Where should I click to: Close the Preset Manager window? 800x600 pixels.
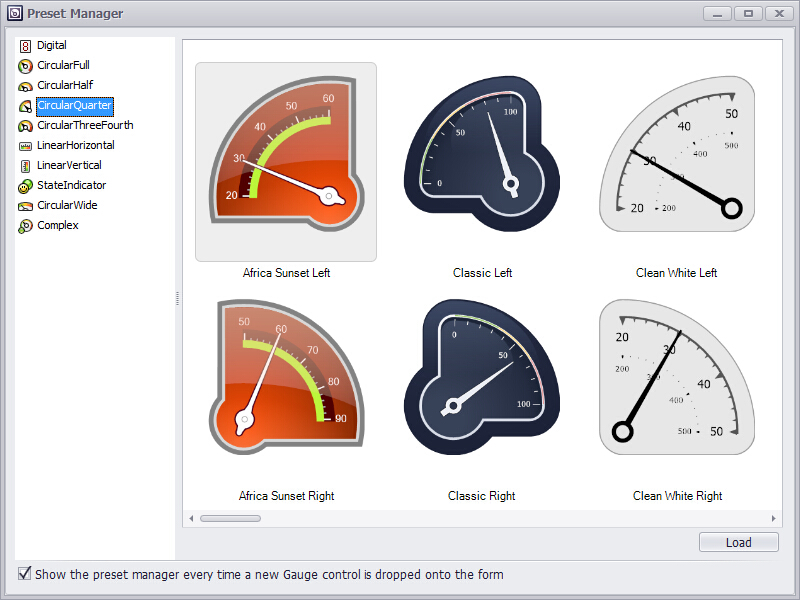(x=780, y=14)
